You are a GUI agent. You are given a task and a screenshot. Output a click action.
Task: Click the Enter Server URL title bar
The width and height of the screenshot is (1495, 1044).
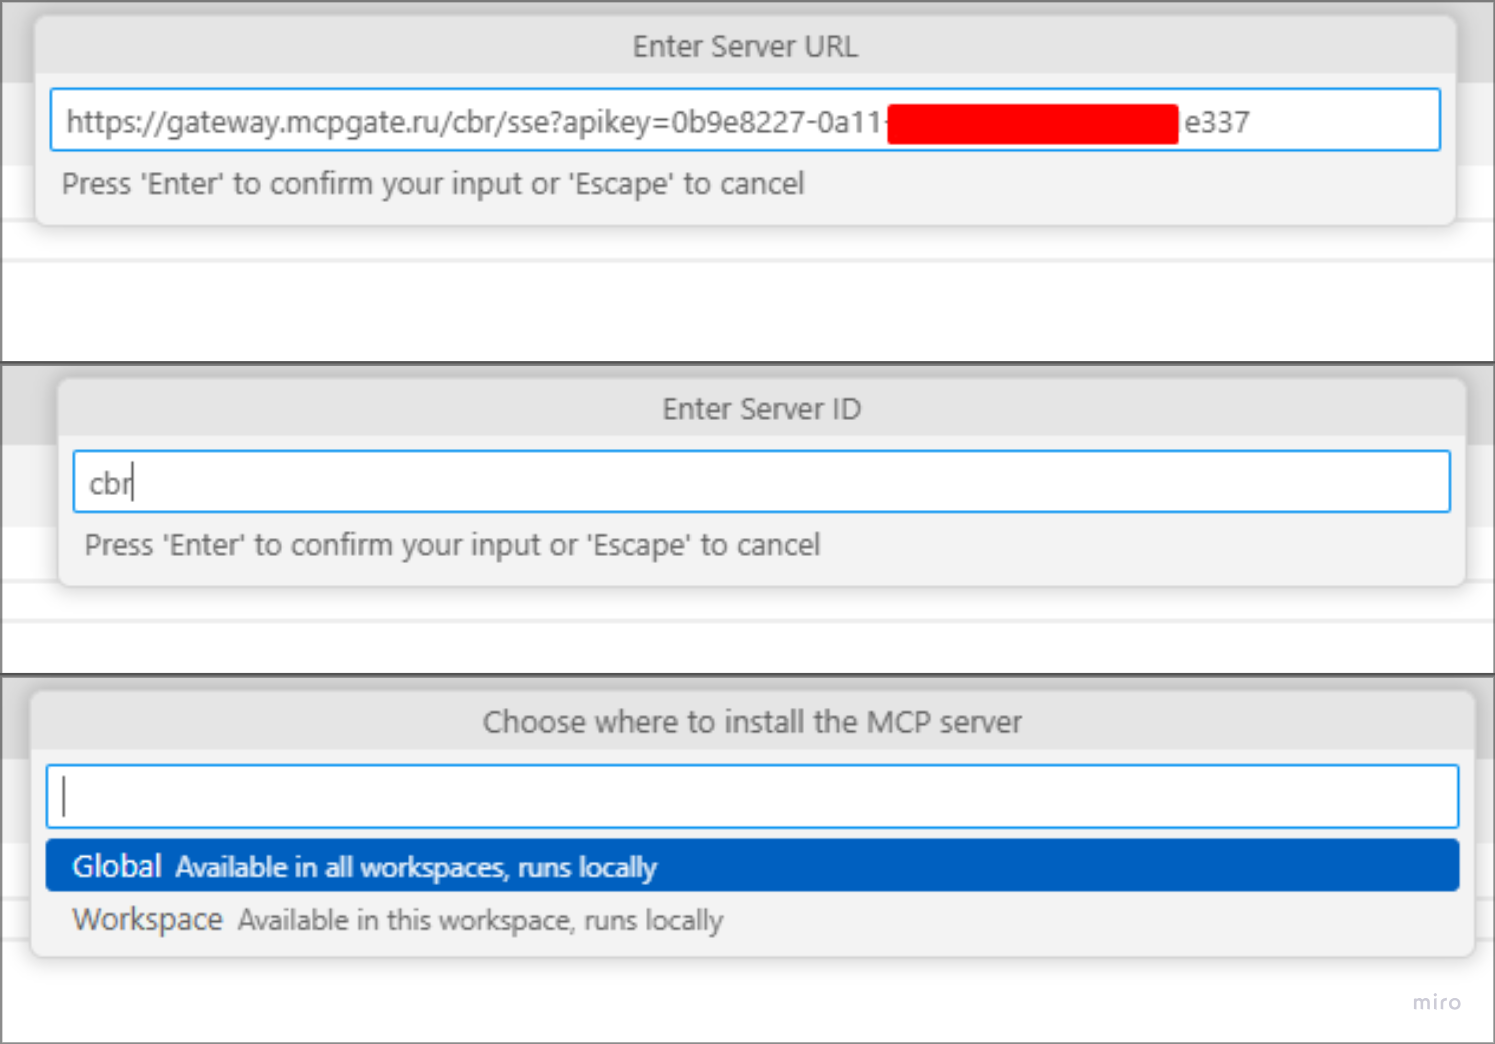point(745,46)
